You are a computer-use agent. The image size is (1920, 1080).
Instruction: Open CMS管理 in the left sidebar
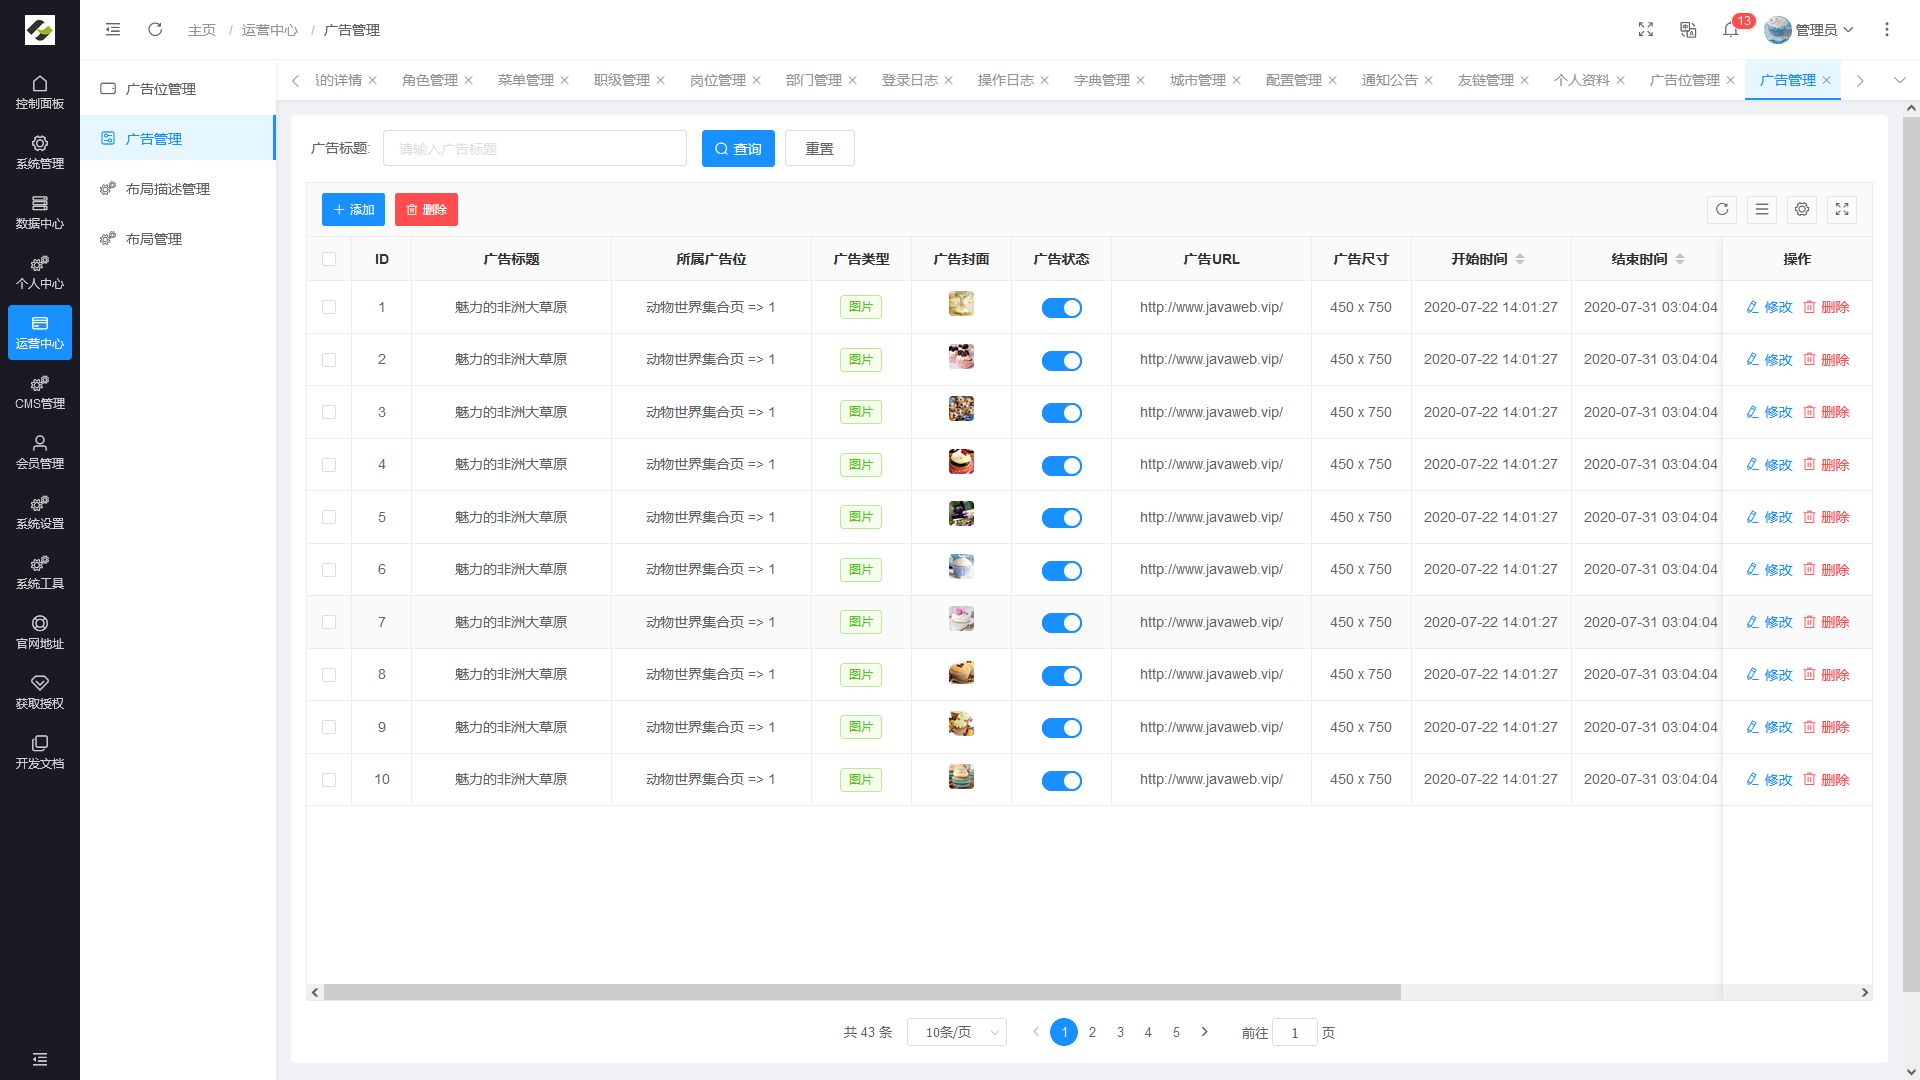click(40, 392)
